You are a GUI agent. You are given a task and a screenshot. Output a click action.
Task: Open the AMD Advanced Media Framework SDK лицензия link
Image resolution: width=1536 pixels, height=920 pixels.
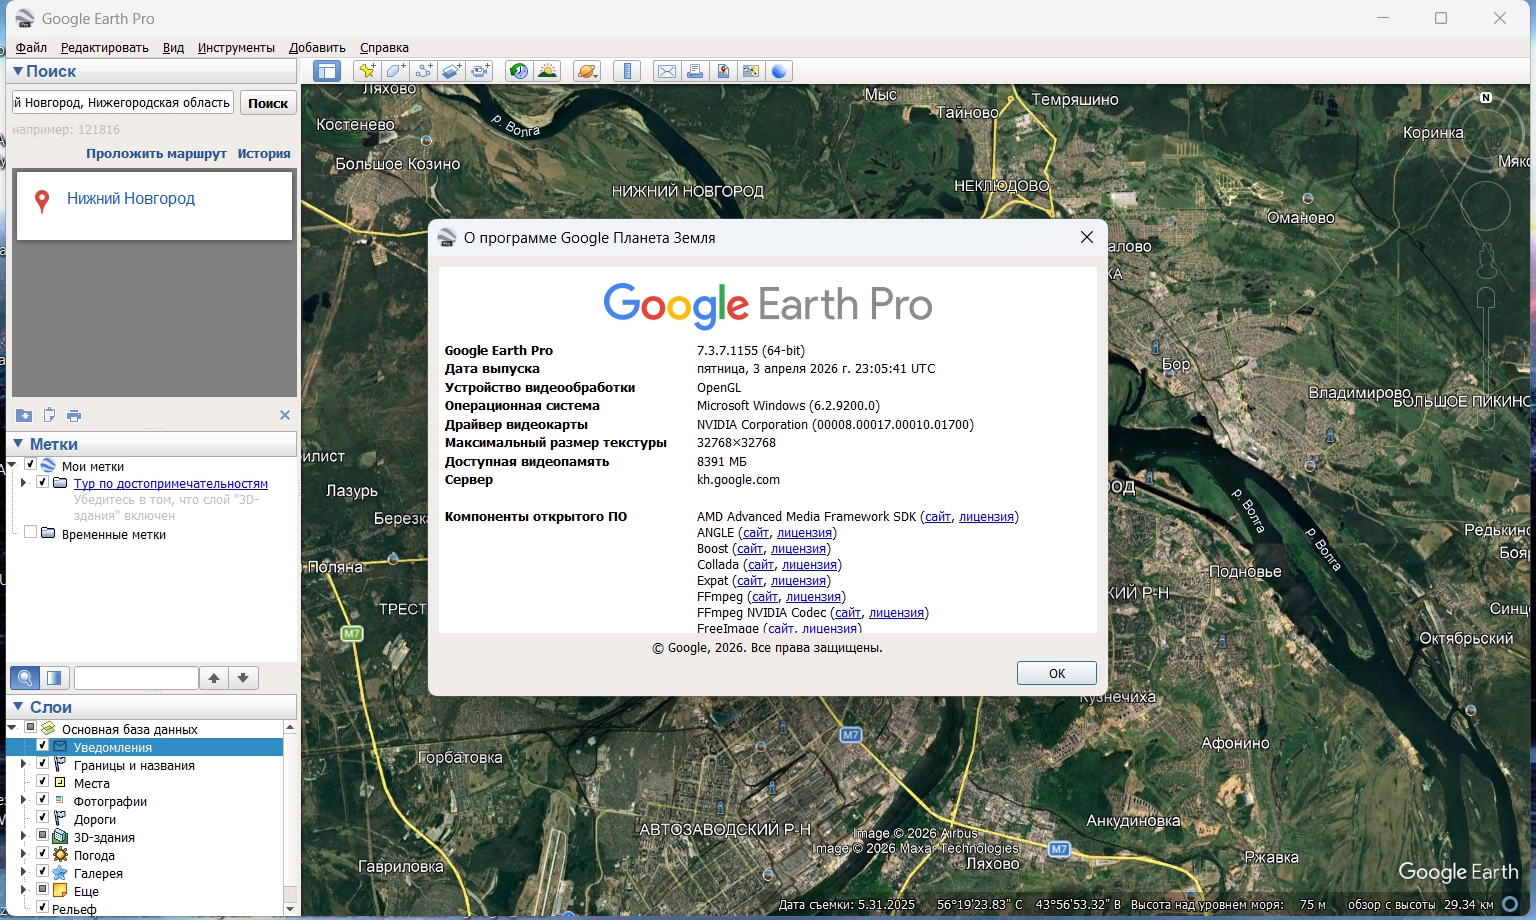[x=987, y=516]
